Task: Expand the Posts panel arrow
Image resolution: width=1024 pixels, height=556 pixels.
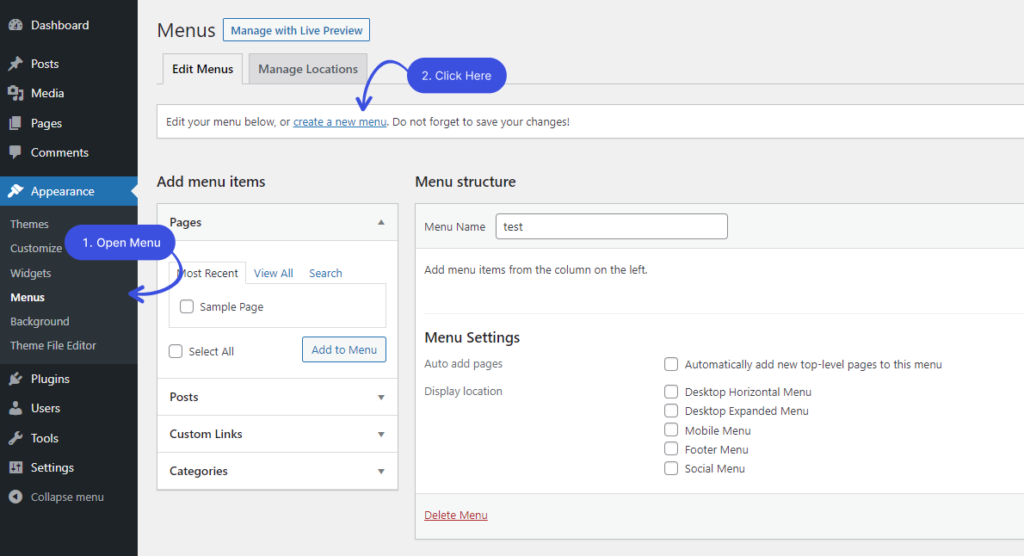Action: [x=381, y=397]
